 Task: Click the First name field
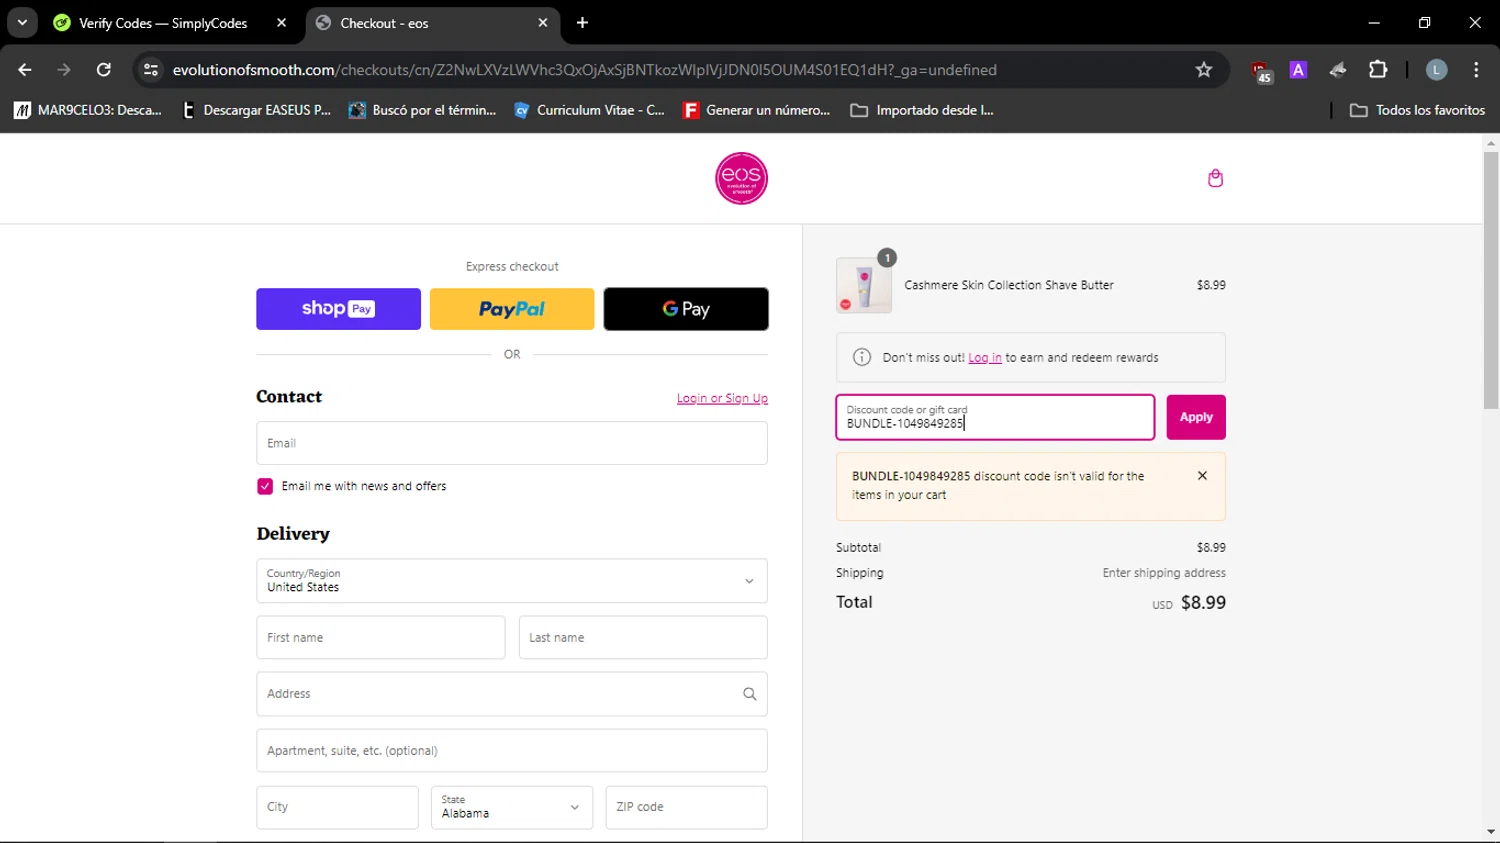[381, 637]
